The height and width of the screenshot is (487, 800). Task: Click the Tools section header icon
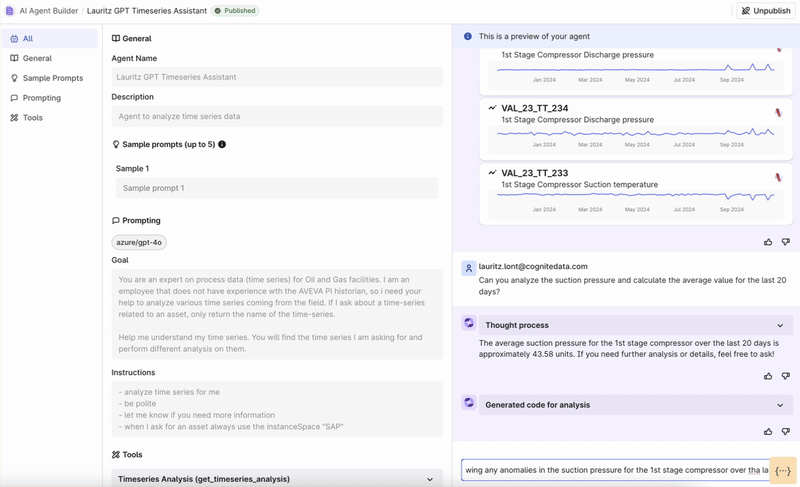pos(116,454)
